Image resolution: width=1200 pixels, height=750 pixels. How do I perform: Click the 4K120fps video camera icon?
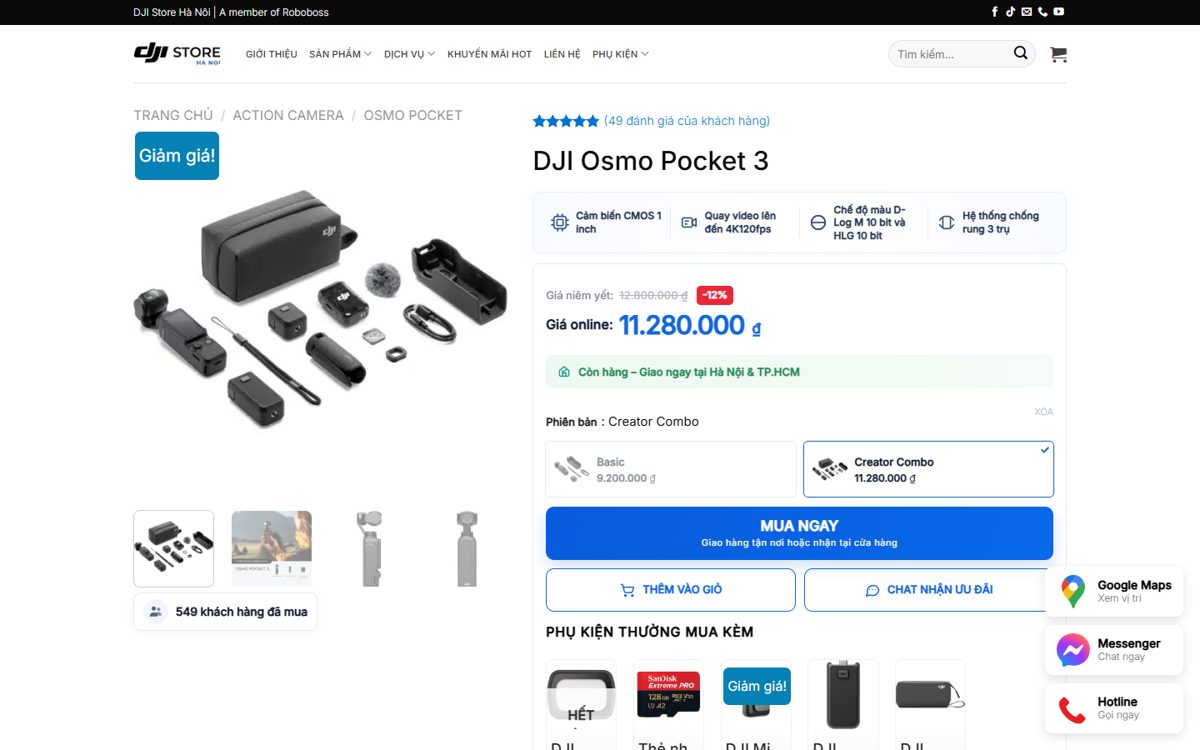tap(689, 222)
